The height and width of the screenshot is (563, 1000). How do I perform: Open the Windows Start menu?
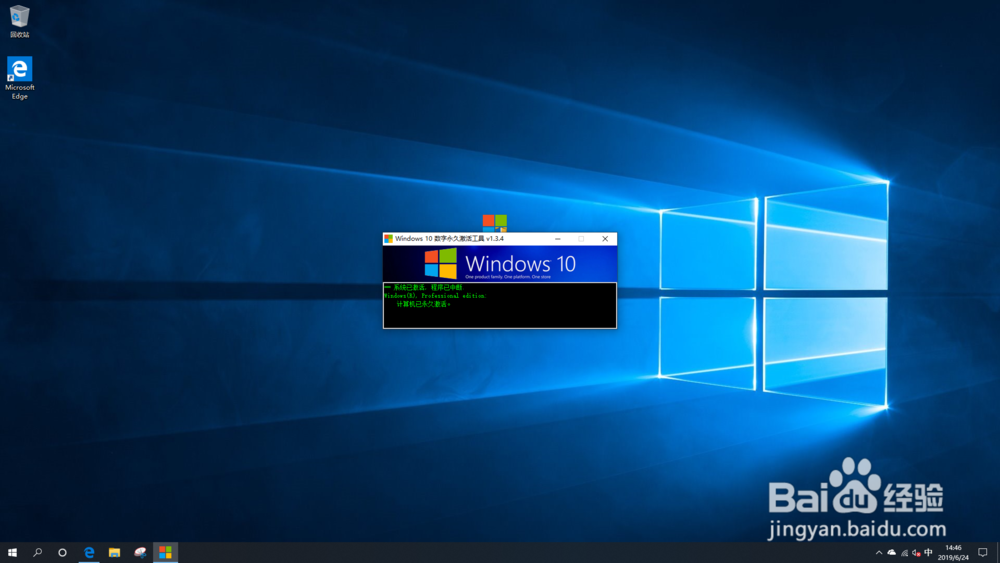12,552
